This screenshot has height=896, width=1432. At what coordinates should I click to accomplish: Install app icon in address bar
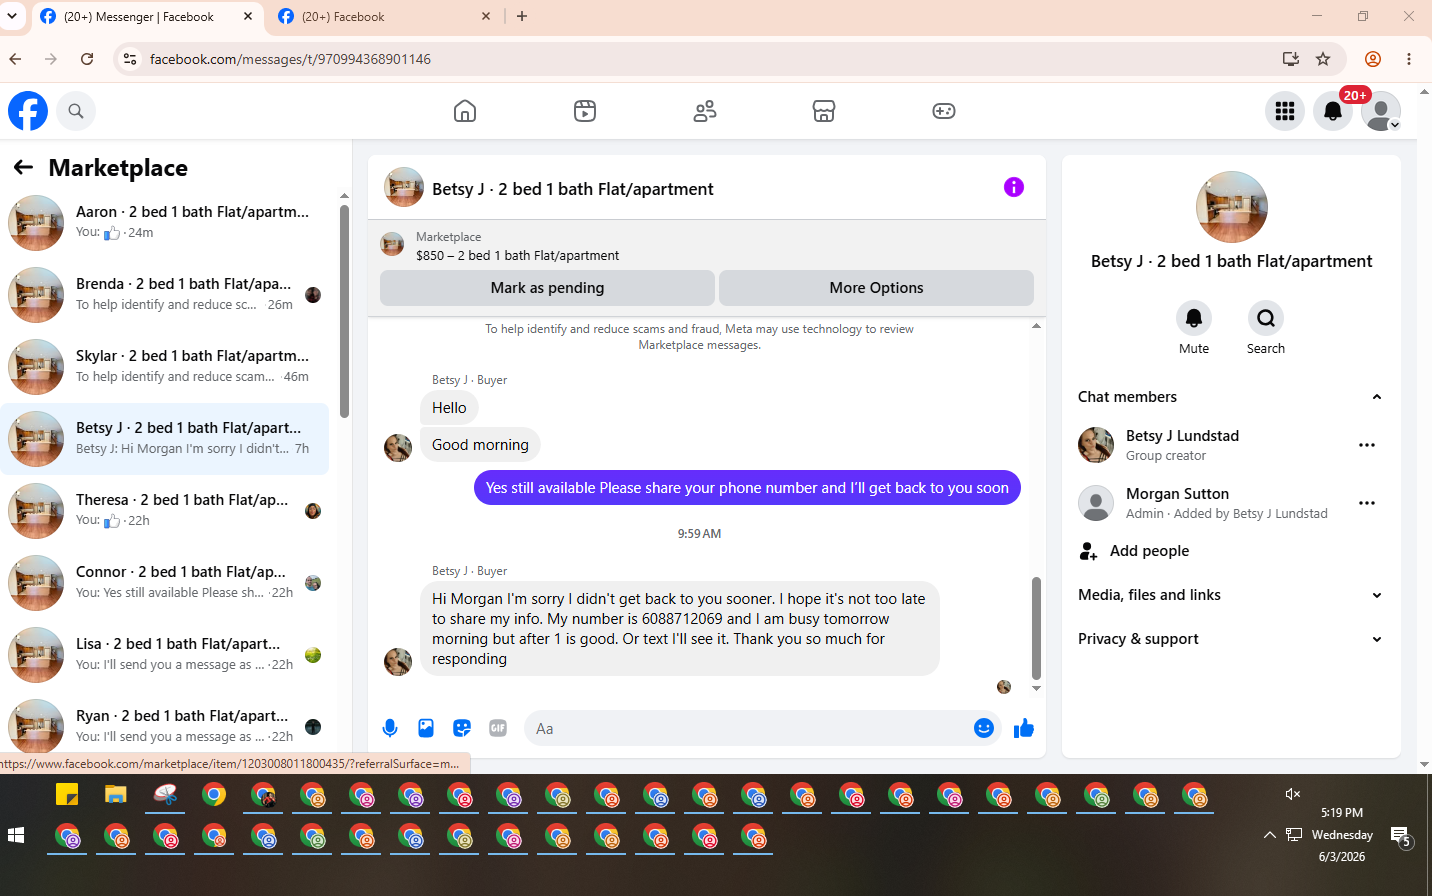click(x=1291, y=59)
